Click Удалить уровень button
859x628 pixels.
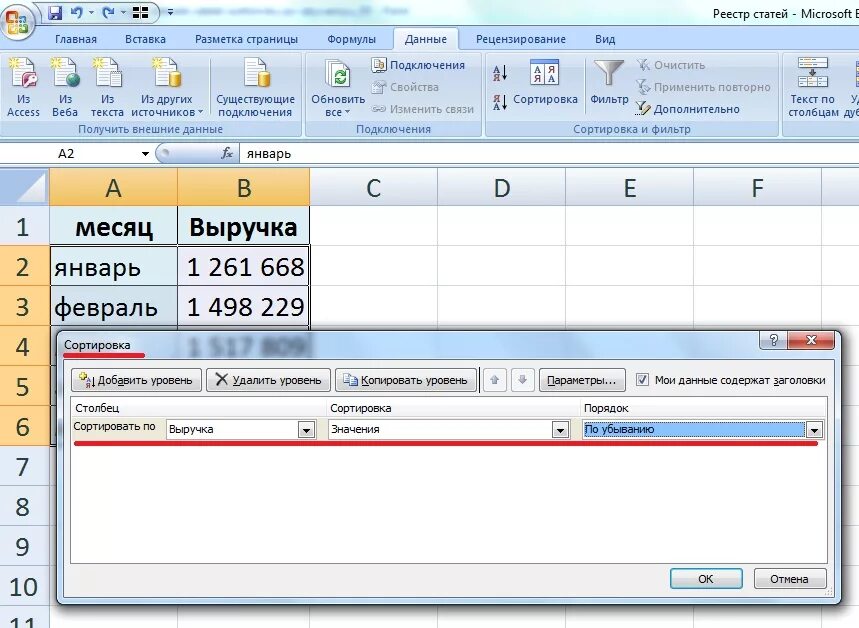[268, 380]
